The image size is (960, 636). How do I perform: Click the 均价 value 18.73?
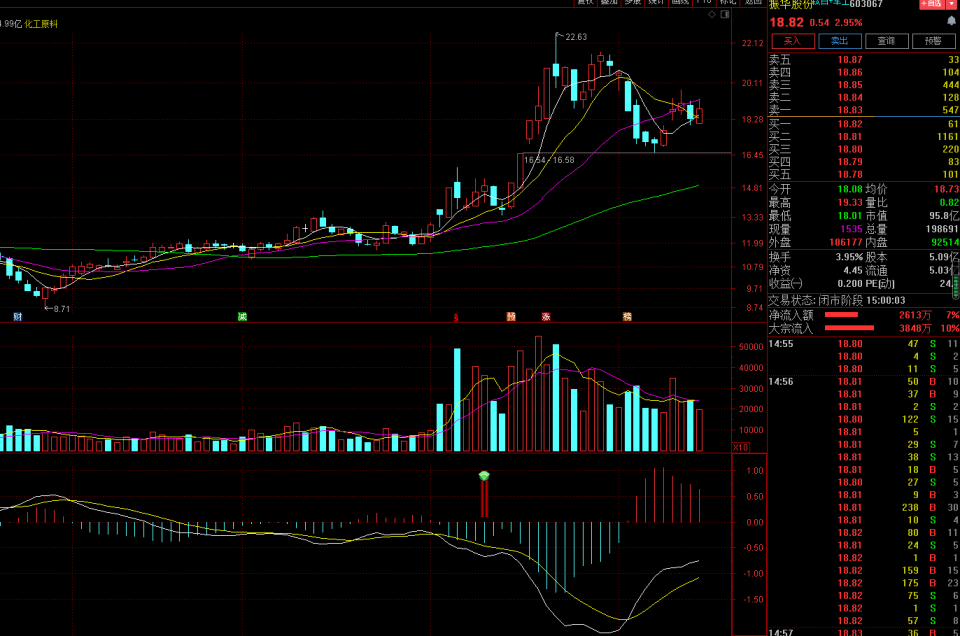pyautogui.click(x=947, y=189)
